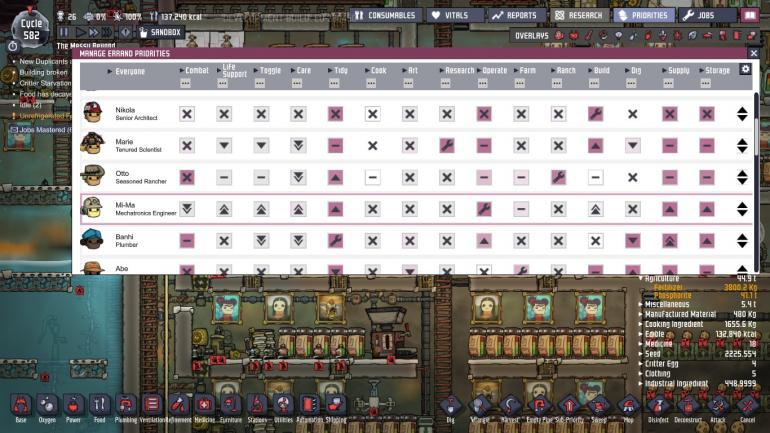Toggle Mi-Ma's Farm priority cell
Screen dimensions: 770x433
521,209
